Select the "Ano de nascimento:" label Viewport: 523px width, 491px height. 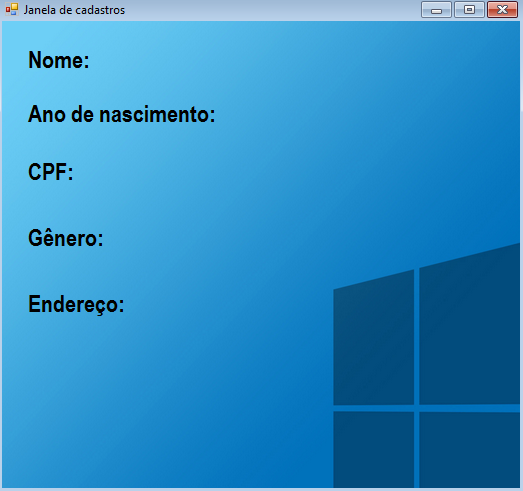point(122,114)
